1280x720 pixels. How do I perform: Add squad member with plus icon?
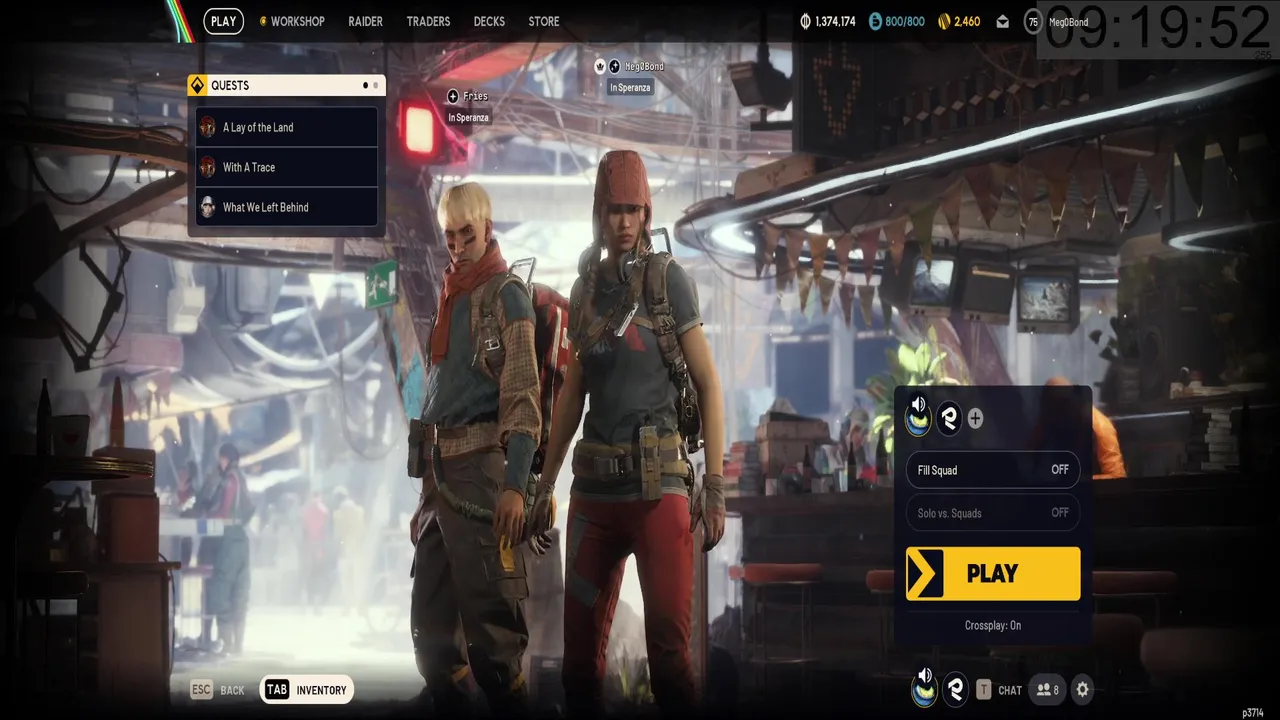975,418
